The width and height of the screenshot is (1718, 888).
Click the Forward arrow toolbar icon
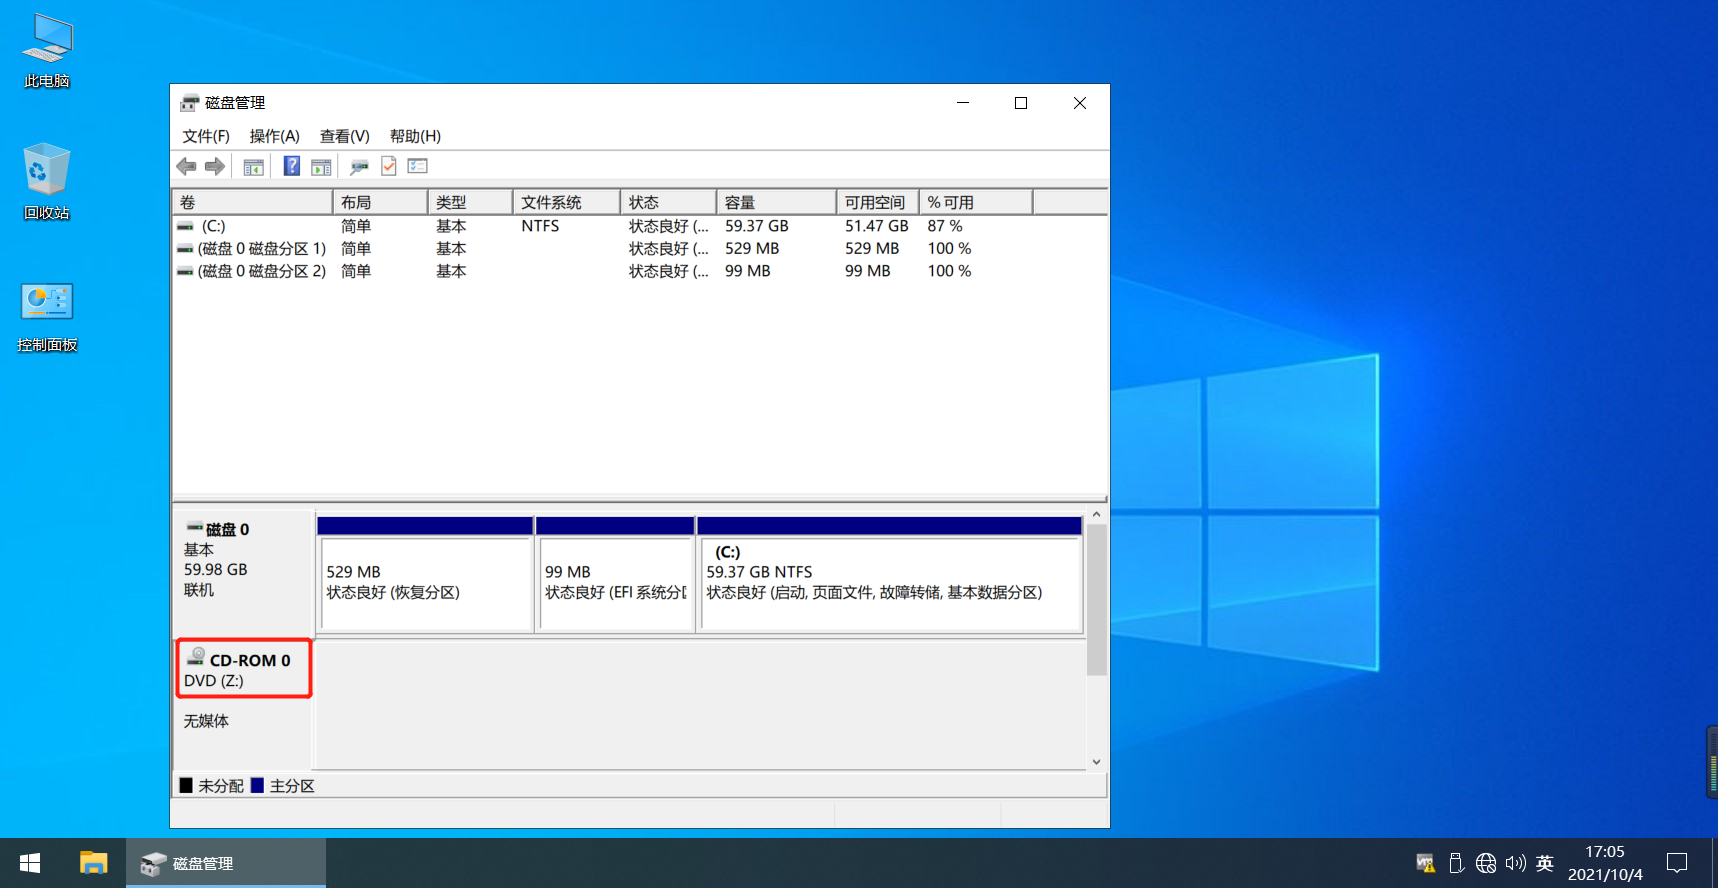tap(214, 167)
